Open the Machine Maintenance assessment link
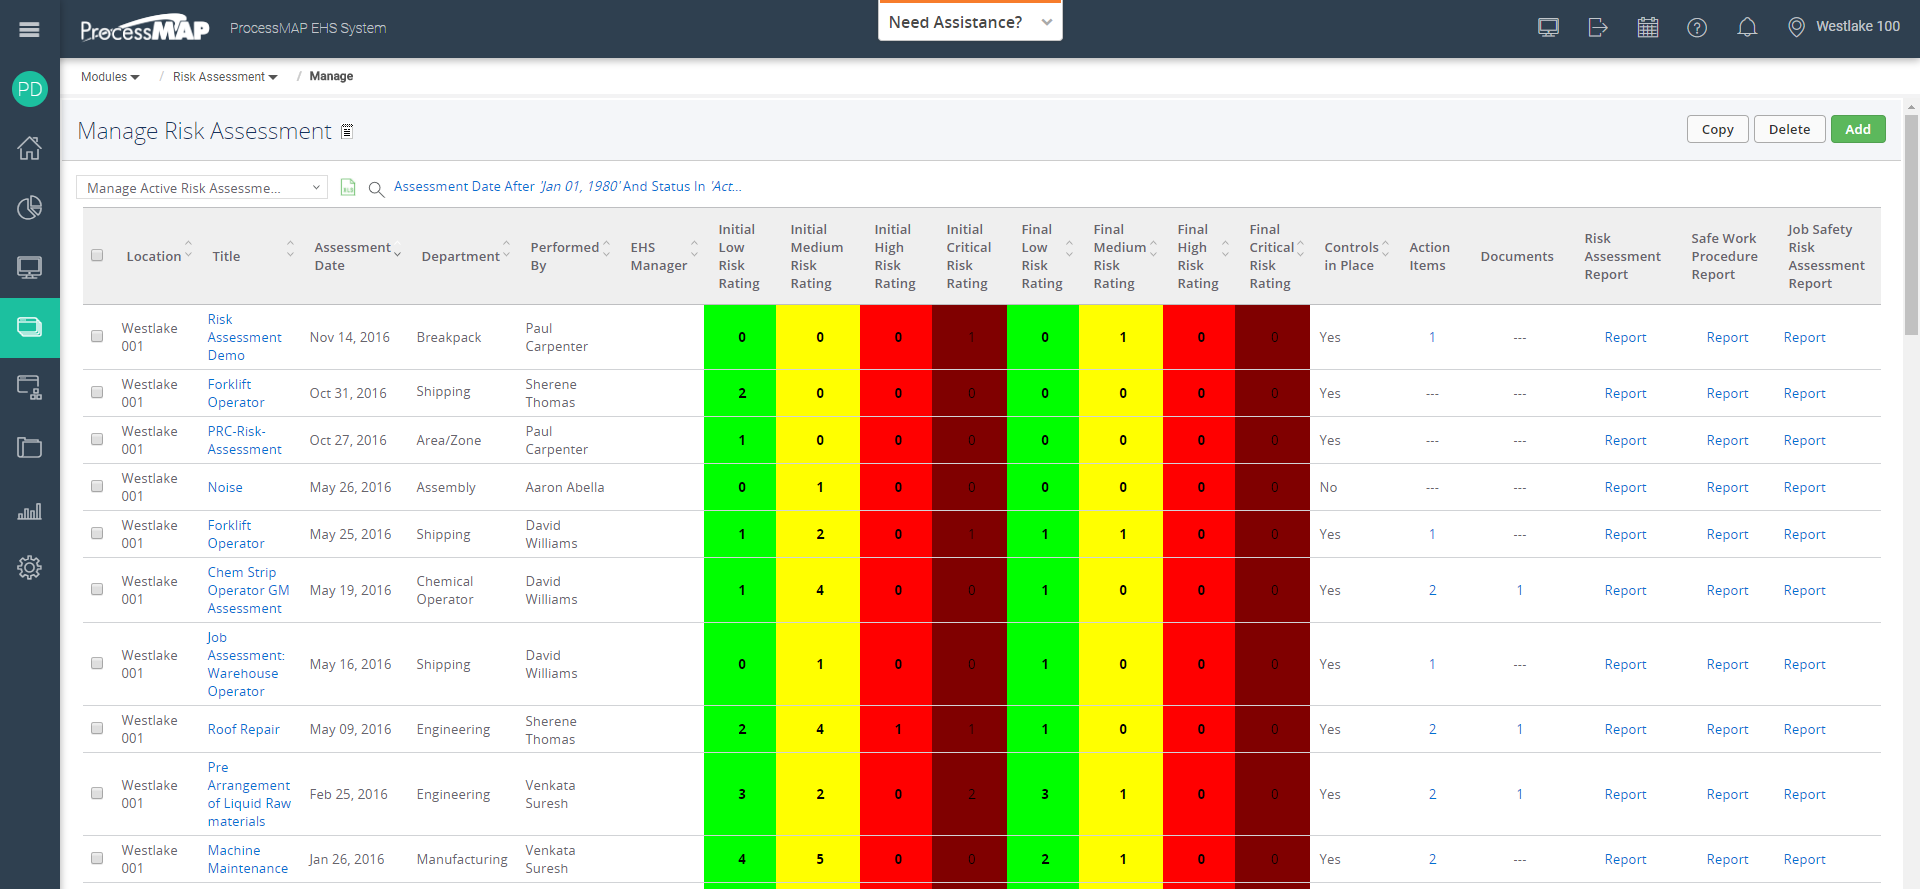 [x=247, y=859]
